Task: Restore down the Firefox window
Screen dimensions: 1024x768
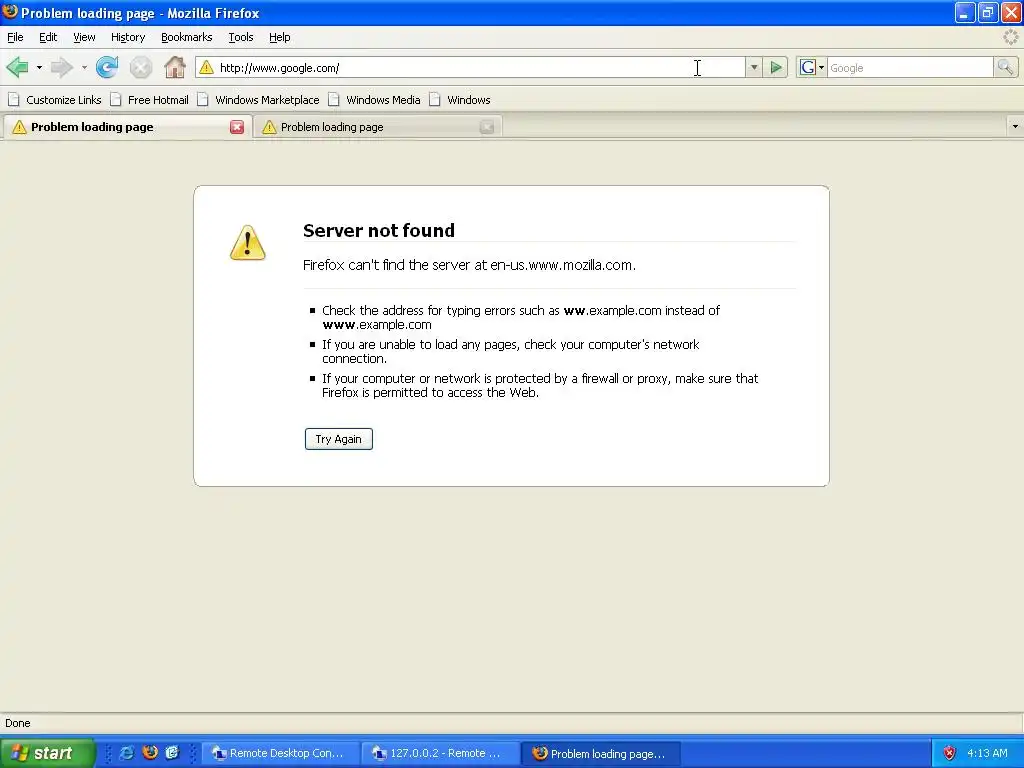Action: pos(988,12)
